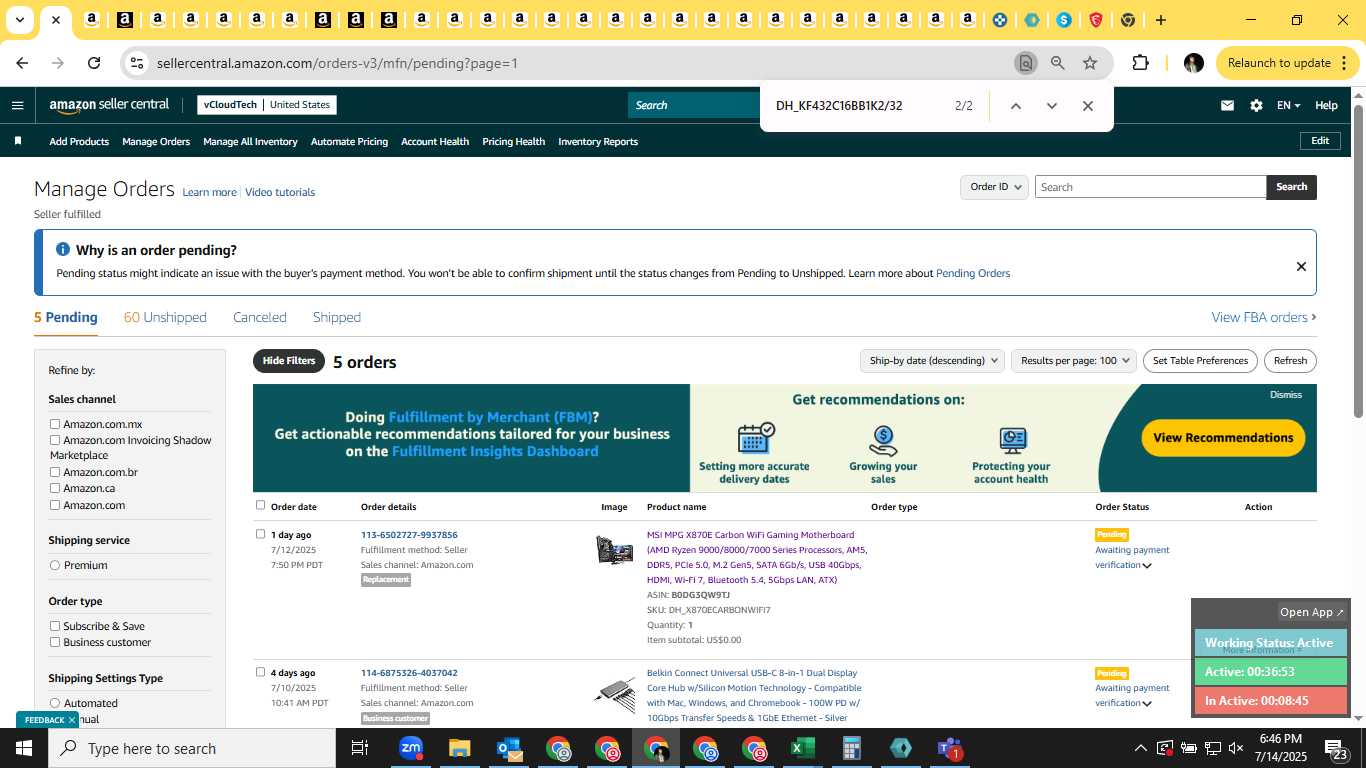Viewport: 1366px width, 768px height.
Task: Open Seller Central settings gear
Action: click(1256, 105)
